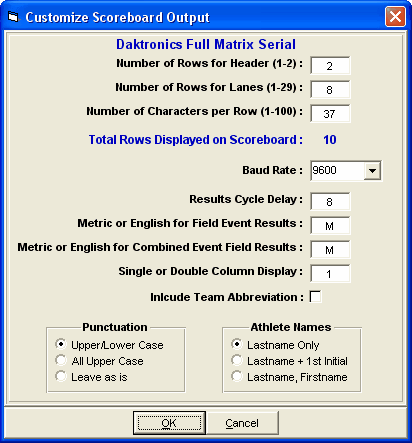The width and height of the screenshot is (412, 443).
Task: Close the Customize Scoreboard Output dialog
Action: (395, 17)
